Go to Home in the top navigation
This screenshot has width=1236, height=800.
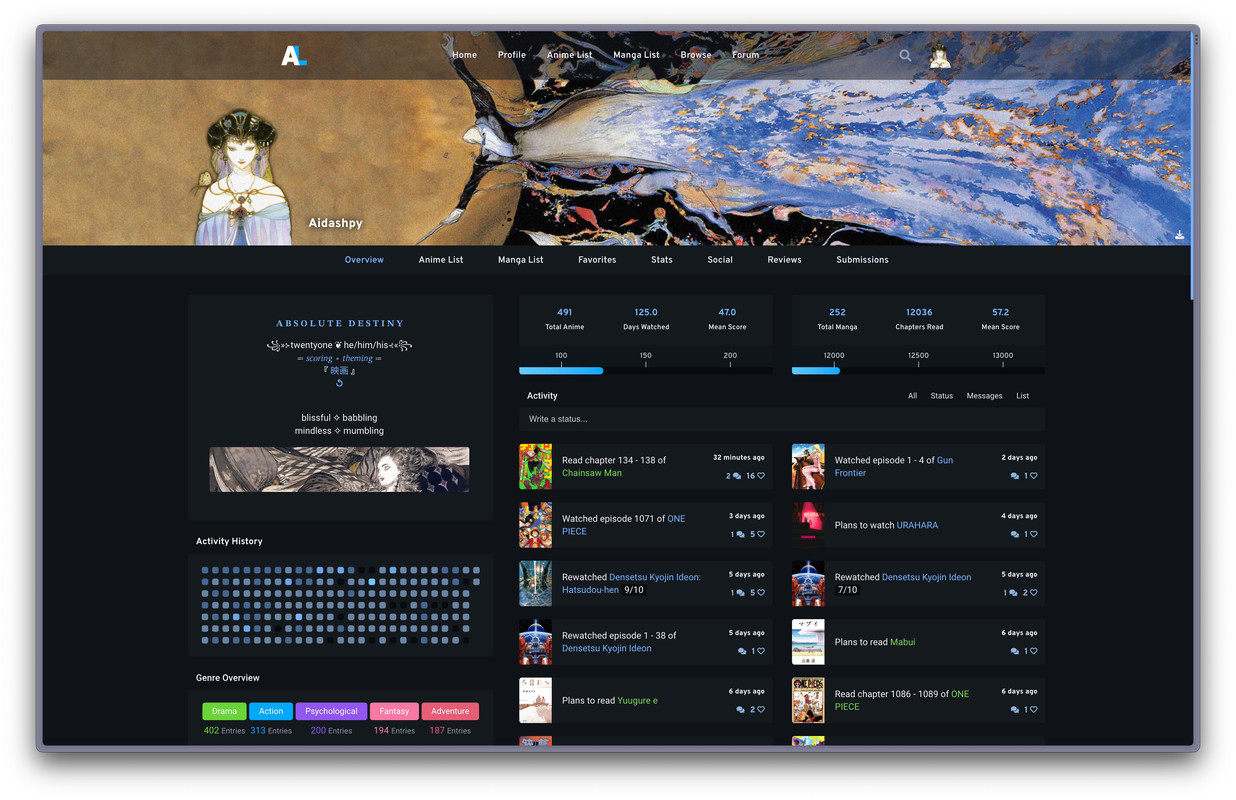point(464,55)
